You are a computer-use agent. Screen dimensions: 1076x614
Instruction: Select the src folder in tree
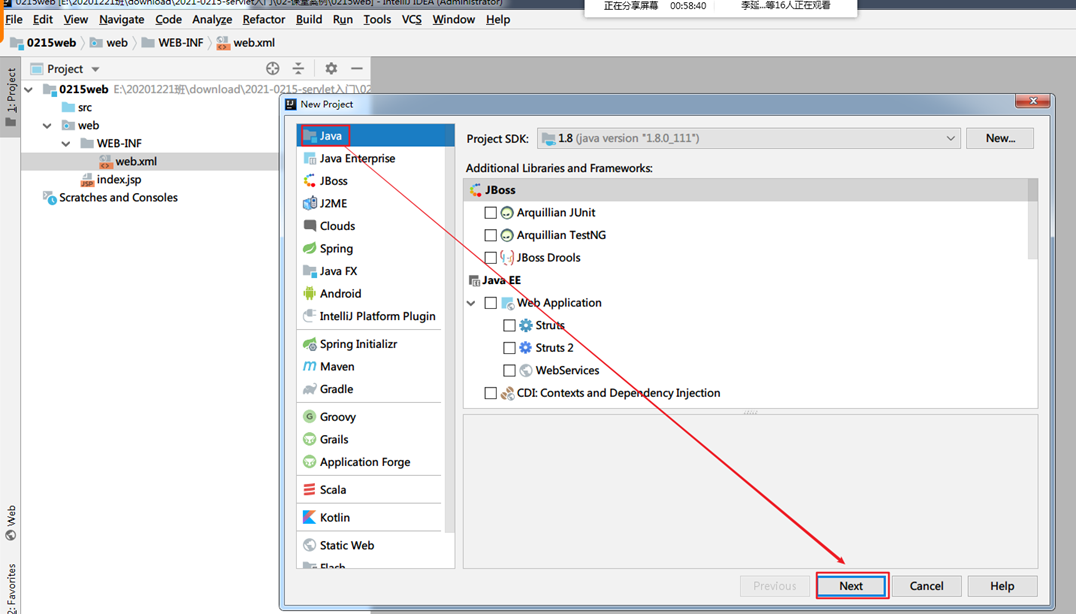(x=77, y=108)
